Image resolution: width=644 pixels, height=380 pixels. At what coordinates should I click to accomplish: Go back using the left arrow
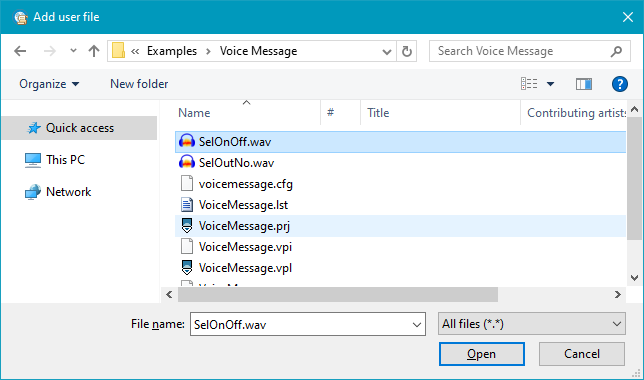coord(20,51)
